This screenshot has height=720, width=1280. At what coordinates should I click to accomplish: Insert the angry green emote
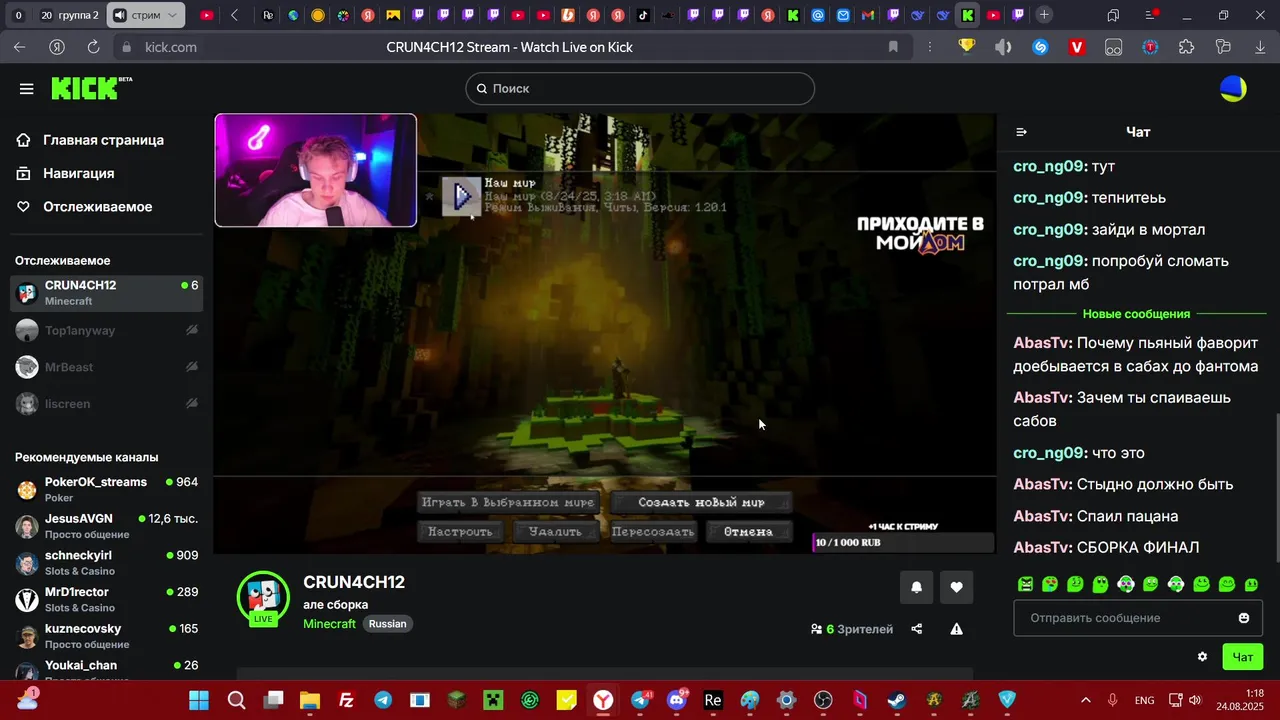point(1025,584)
